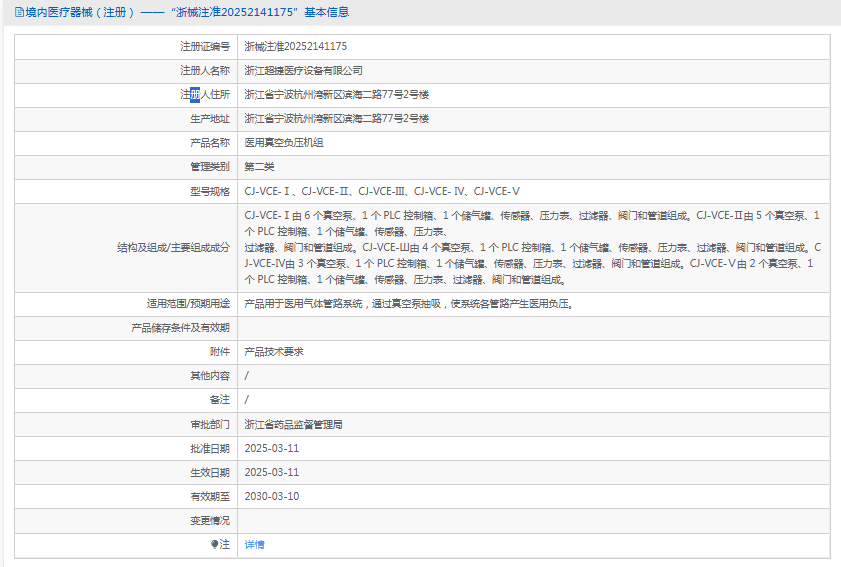
Task: Click model spec value CJ-VCE-Ⅰ、CJ-VCE-Ⅱ list
Action: coord(382,192)
